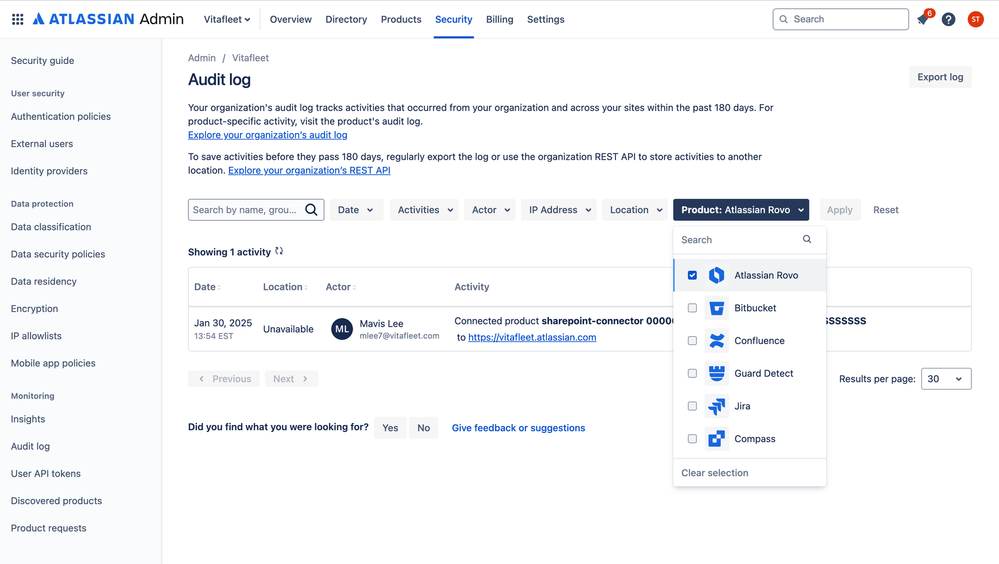Open IP allowlists in sidebar

(x=36, y=336)
